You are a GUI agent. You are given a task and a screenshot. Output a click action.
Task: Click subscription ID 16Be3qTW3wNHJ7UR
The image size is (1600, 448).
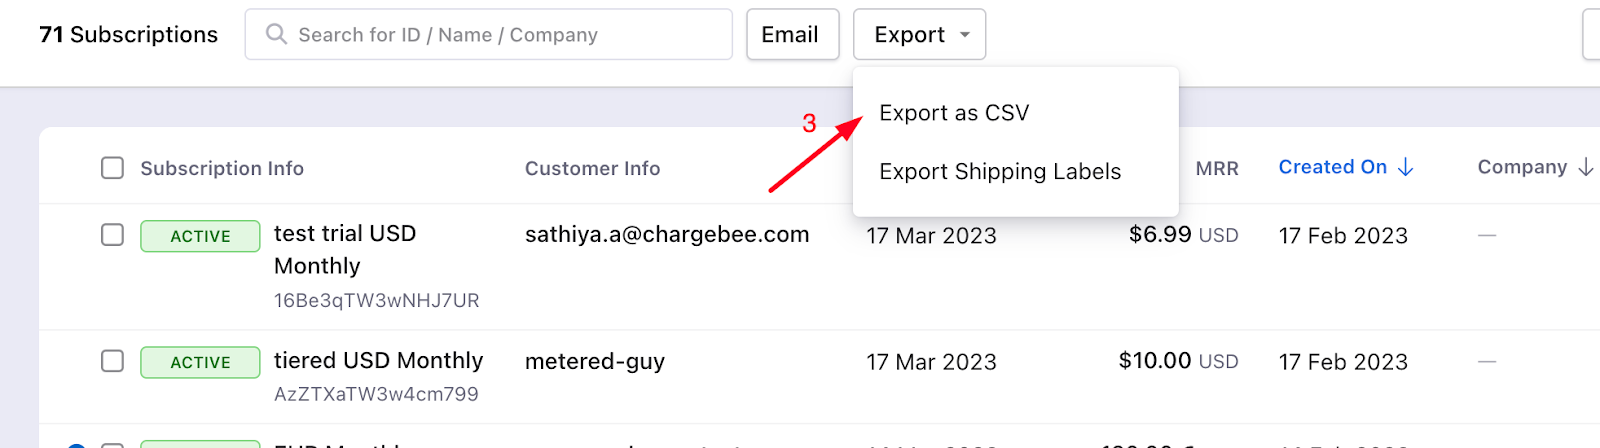coord(377,301)
